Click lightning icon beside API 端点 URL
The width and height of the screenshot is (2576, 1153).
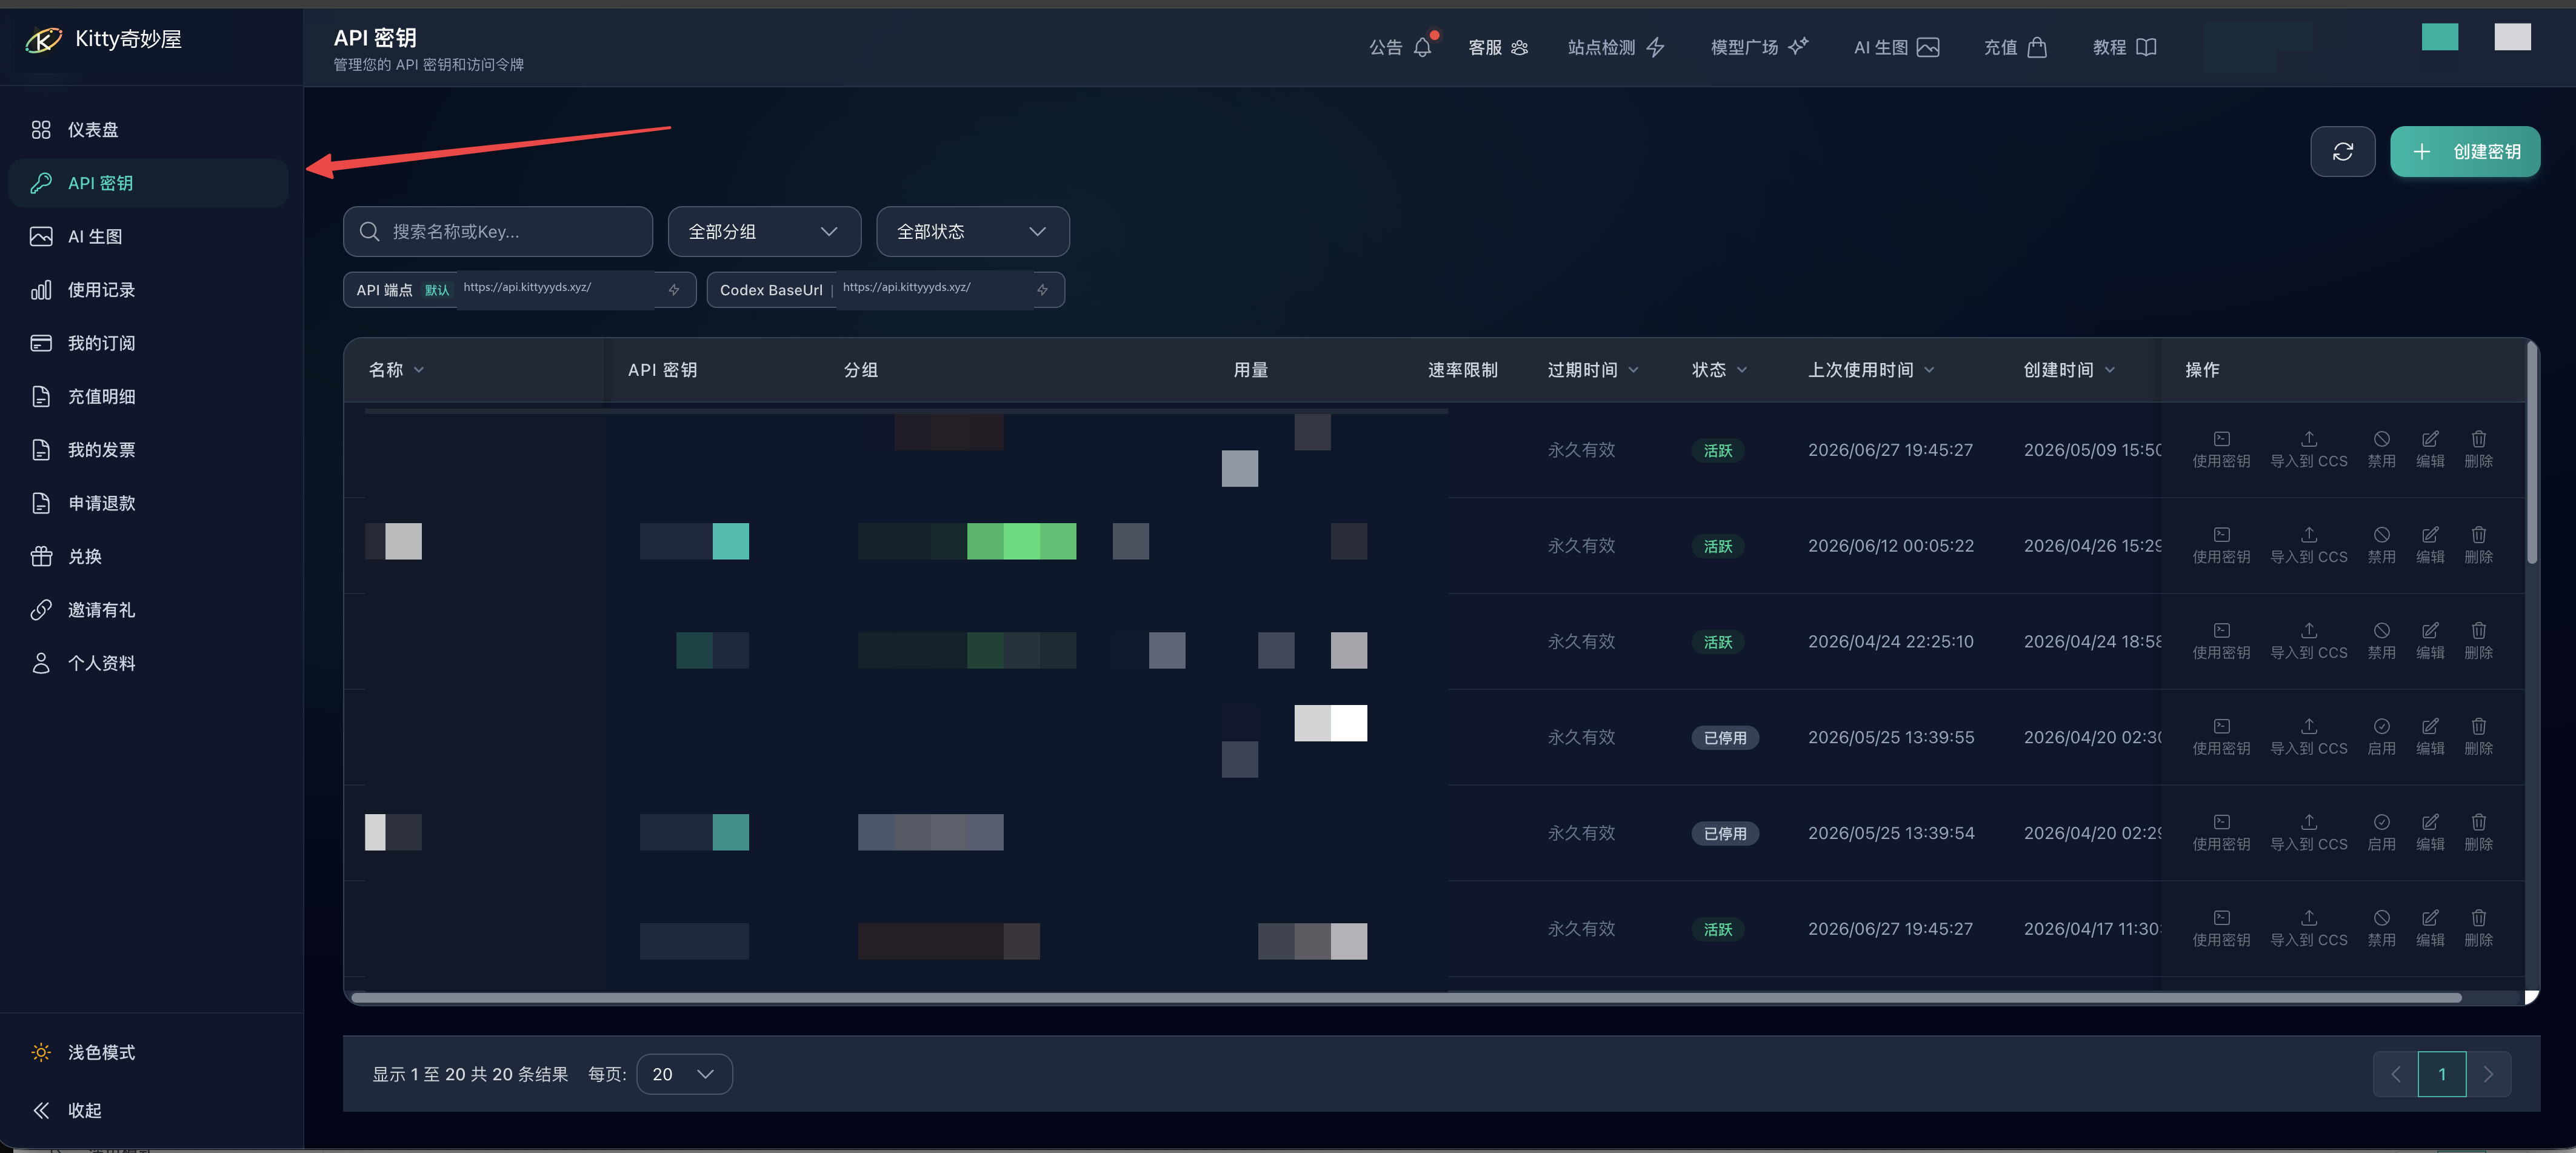674,290
